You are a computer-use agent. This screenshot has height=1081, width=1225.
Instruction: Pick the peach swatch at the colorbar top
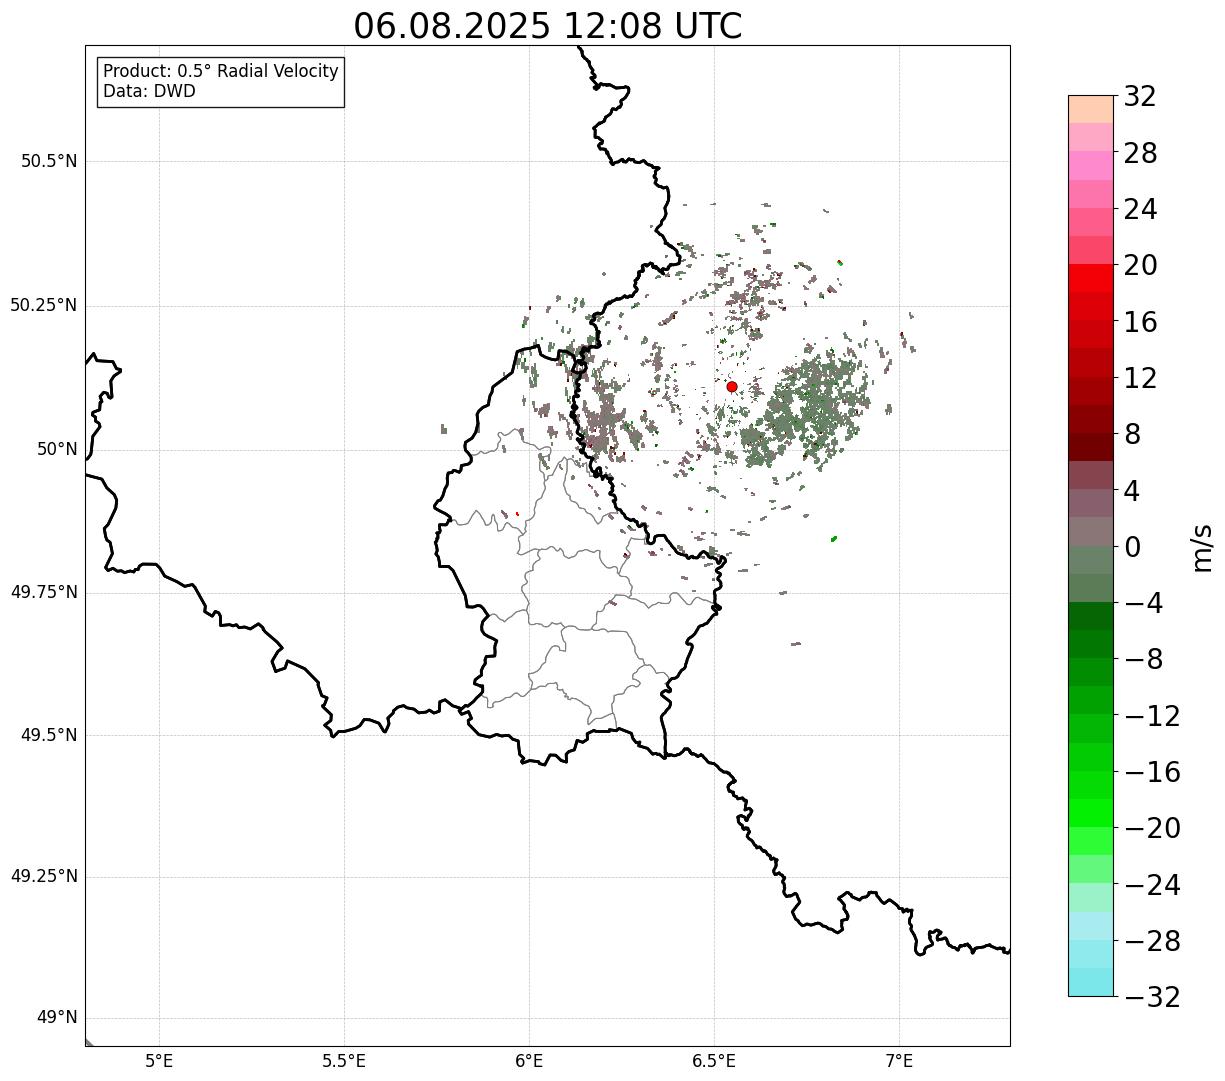point(1091,109)
